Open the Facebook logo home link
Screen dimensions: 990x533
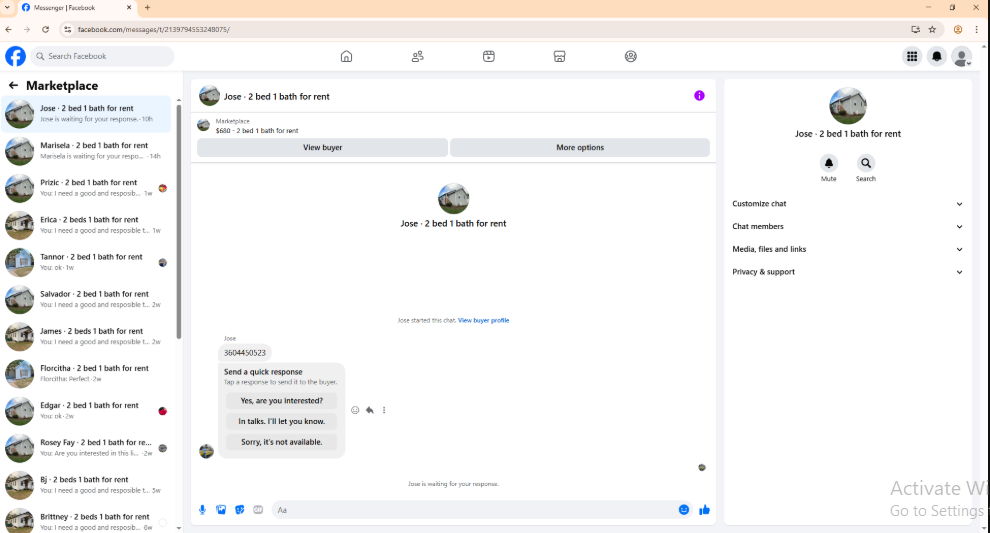[x=15, y=56]
